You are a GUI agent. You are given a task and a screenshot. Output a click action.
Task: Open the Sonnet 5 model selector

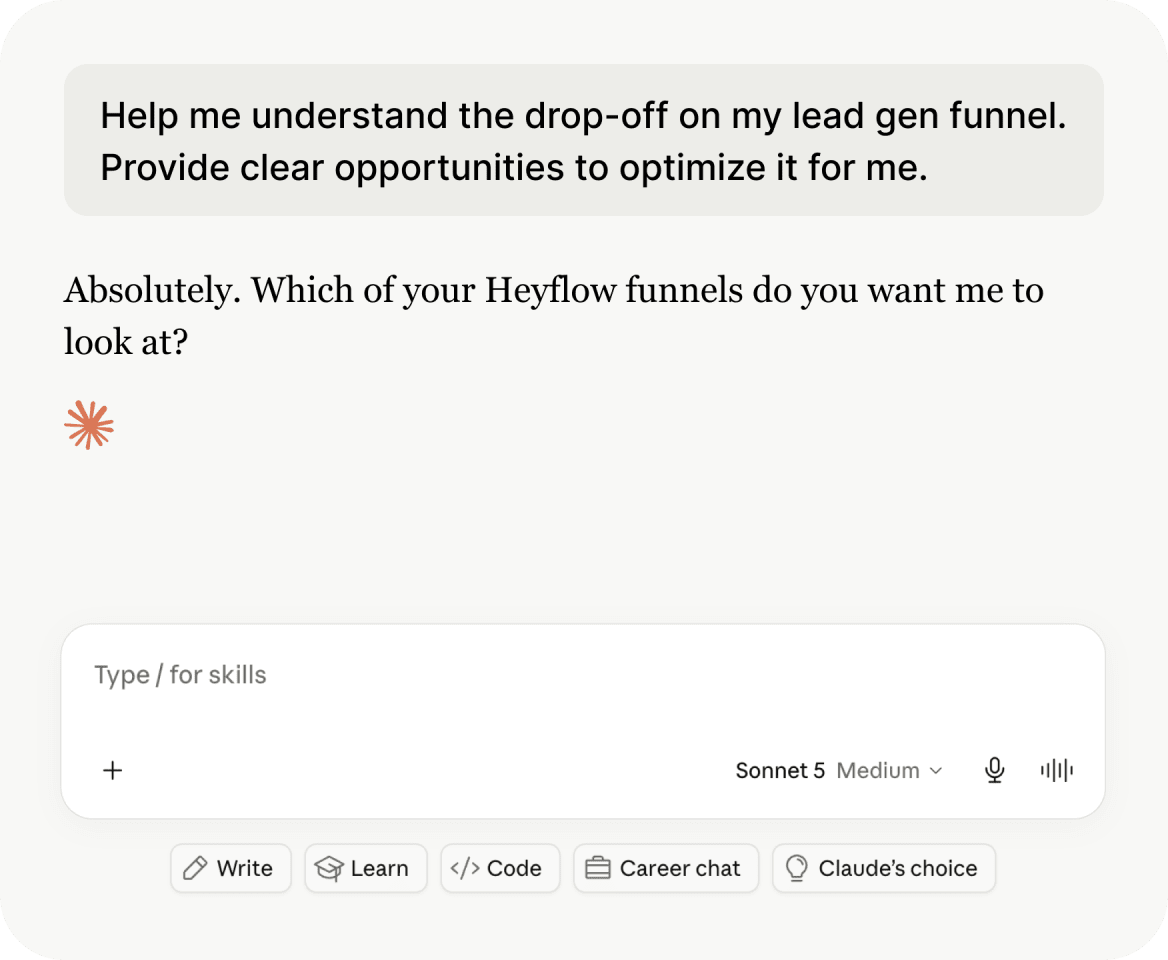(839, 770)
